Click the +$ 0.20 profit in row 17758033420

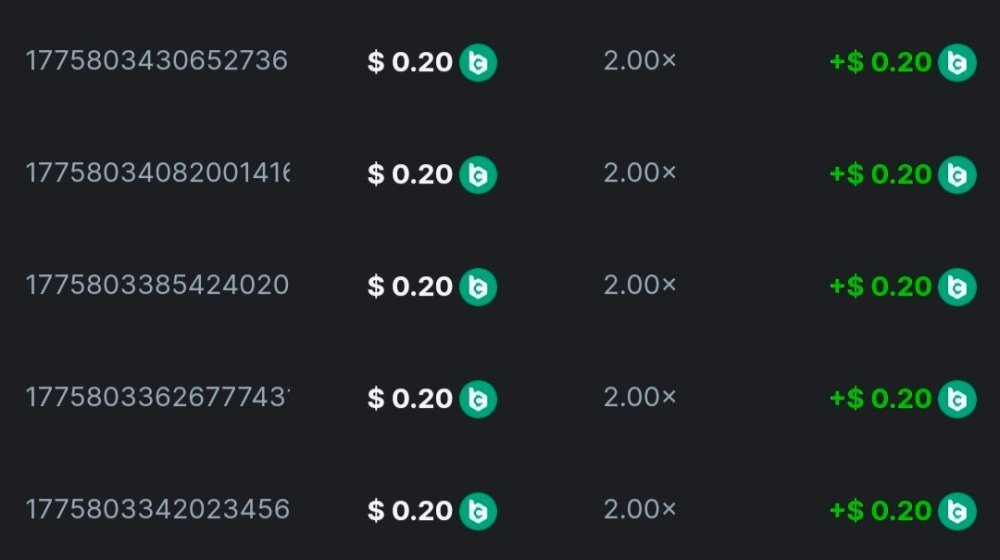click(881, 511)
